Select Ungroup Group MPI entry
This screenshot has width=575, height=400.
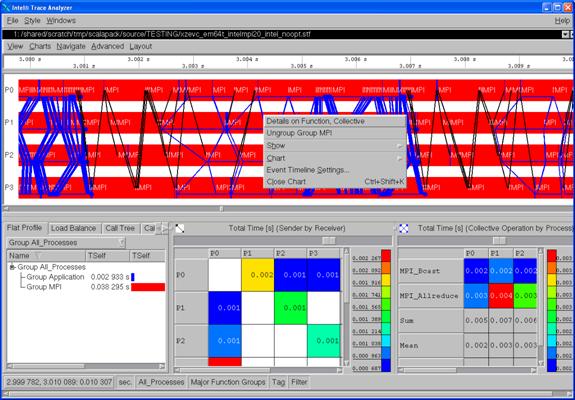tap(334, 133)
